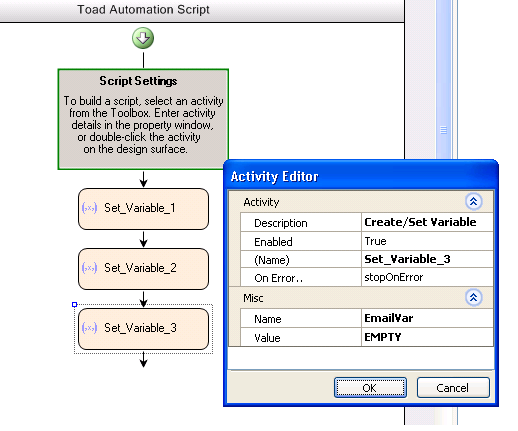Click the variable icon on Set_Variable_3
Viewport: 518px width, 431px height.
tap(89, 328)
